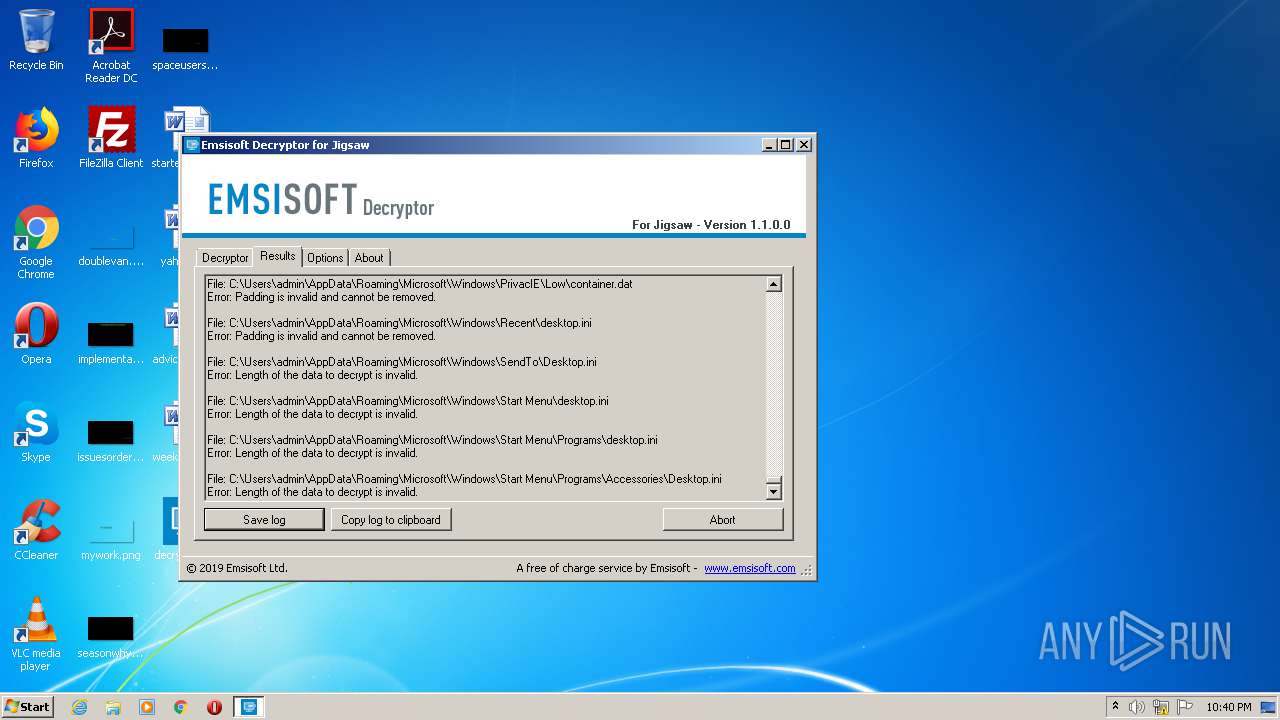
Task: Click the © 2019 Emsisoft Ltd. text
Action: [x=237, y=568]
